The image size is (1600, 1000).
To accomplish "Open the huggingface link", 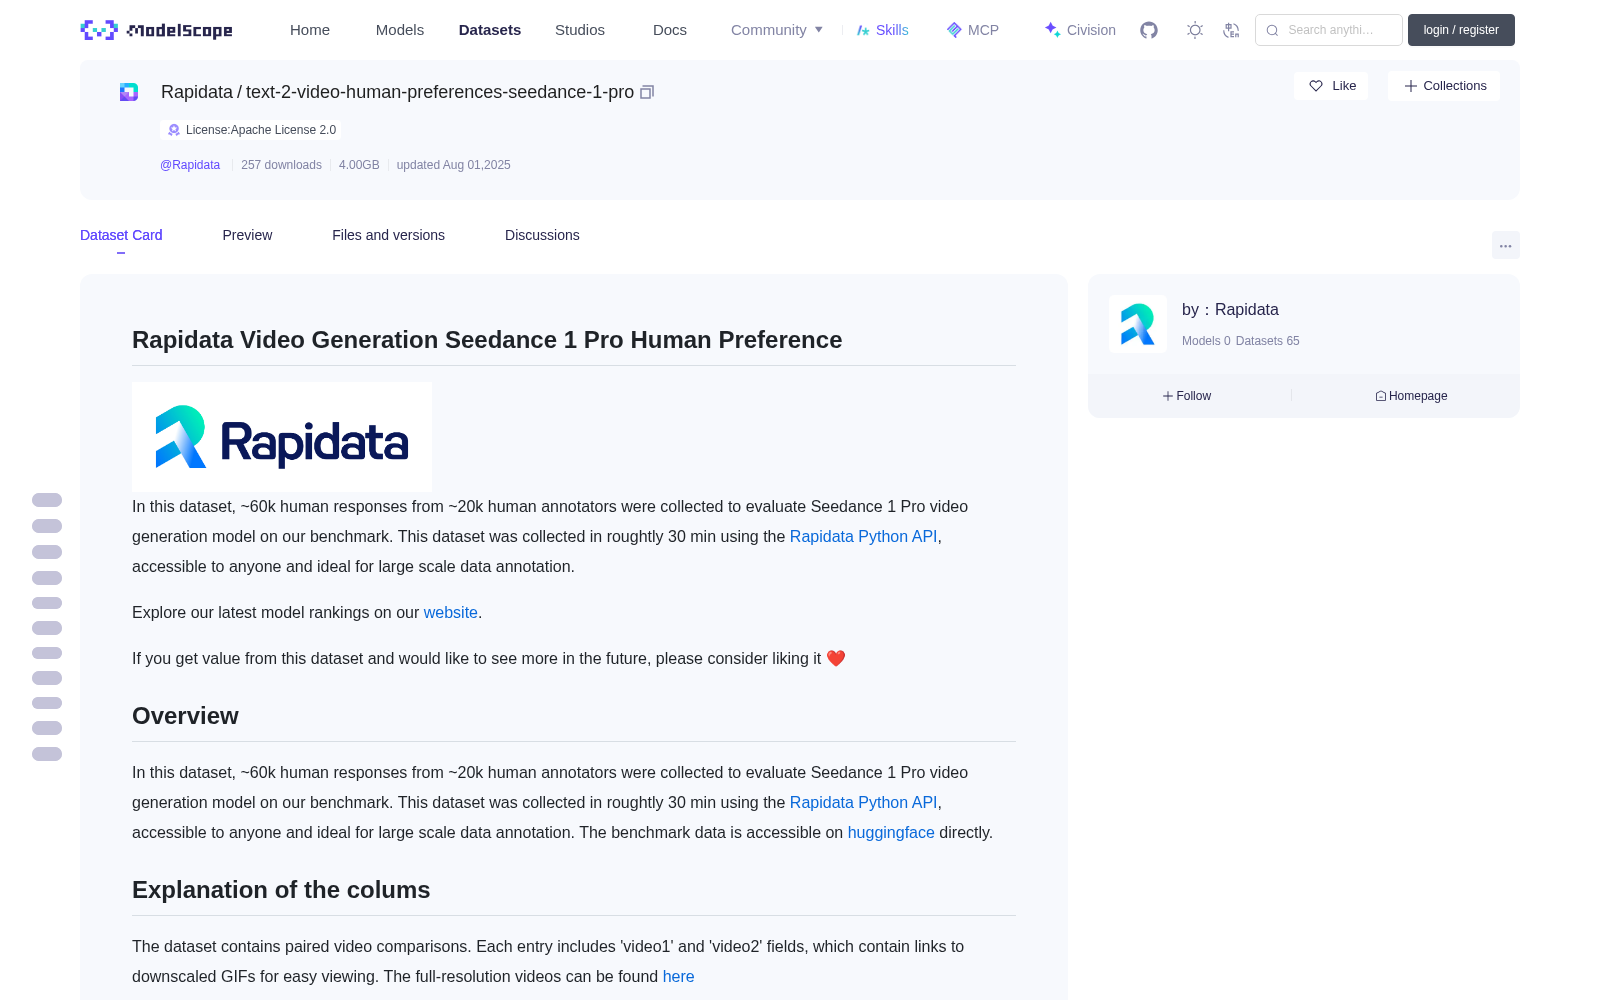I will pos(891,832).
